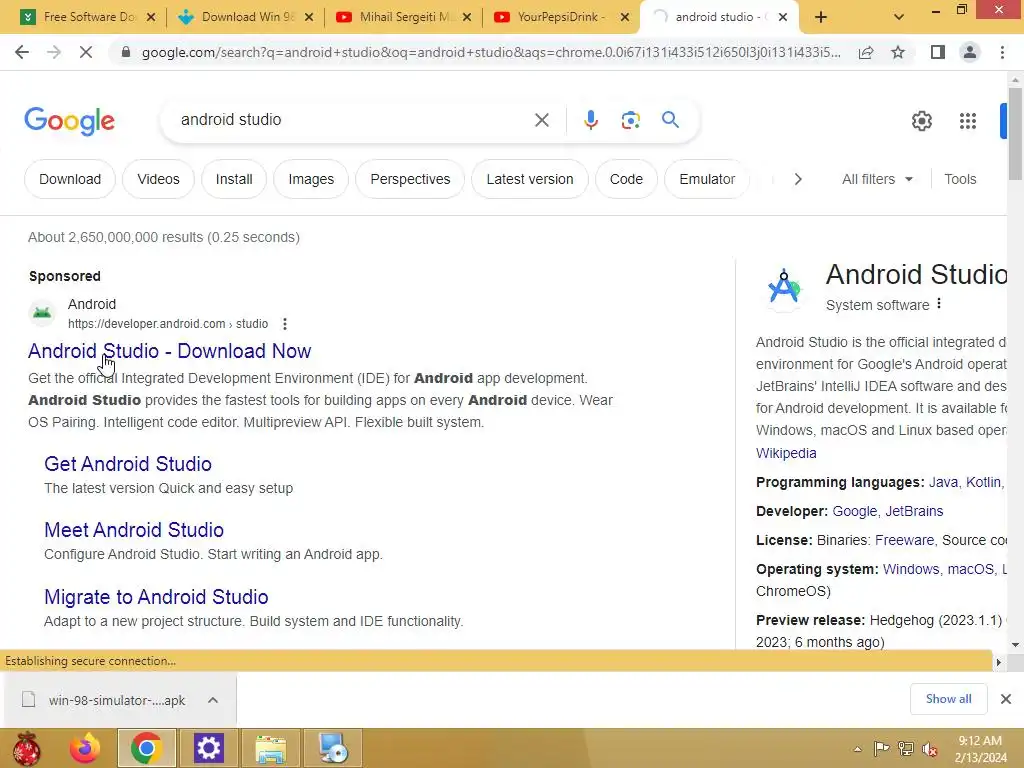Open the sponsored ad's three-dot options
Screen dimensions: 1024x768
[x=285, y=324]
